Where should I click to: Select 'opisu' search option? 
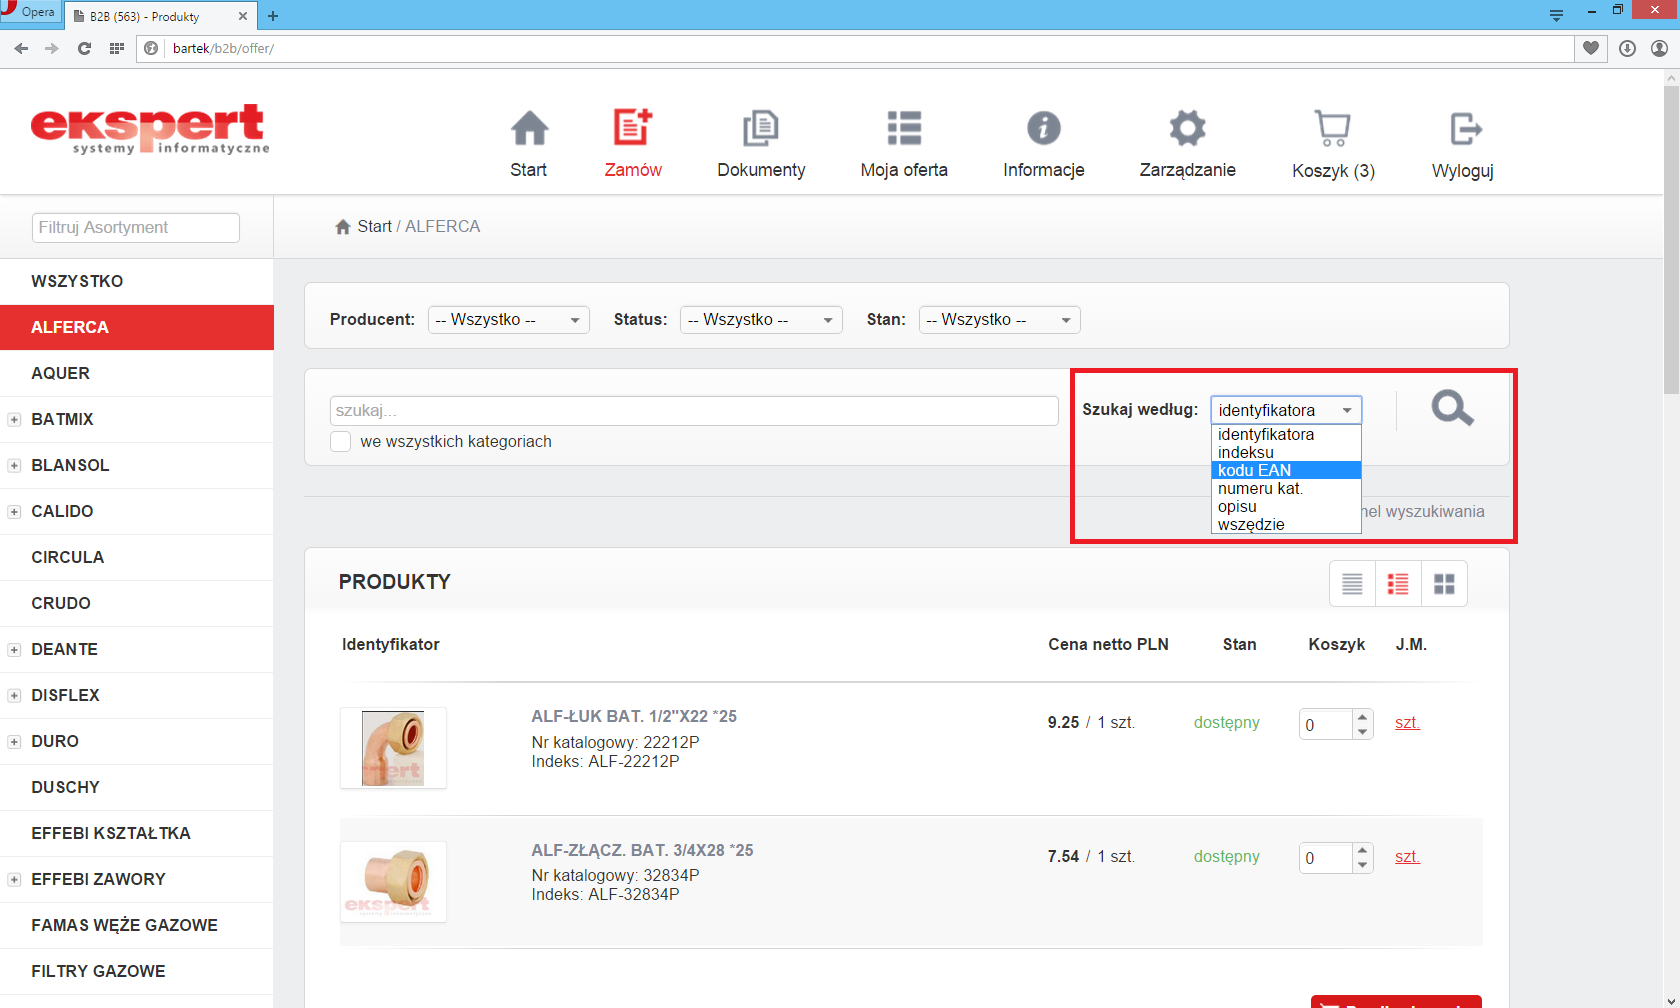(1286, 506)
